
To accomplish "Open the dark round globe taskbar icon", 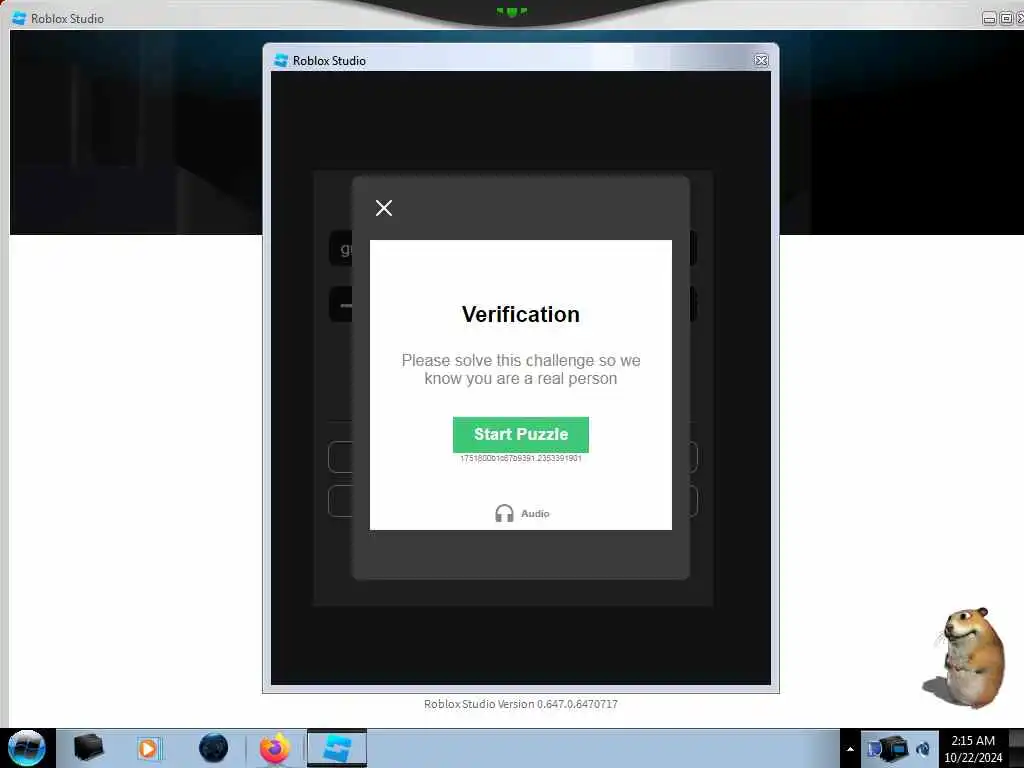I will tap(214, 748).
